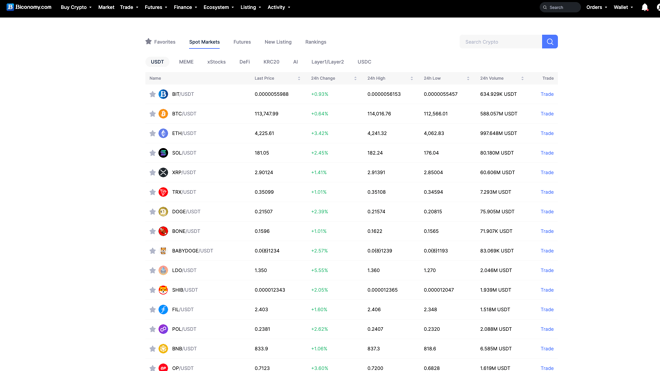The height and width of the screenshot is (371, 660).
Task: Favorite BTC/USDT with its star
Action: point(152,114)
